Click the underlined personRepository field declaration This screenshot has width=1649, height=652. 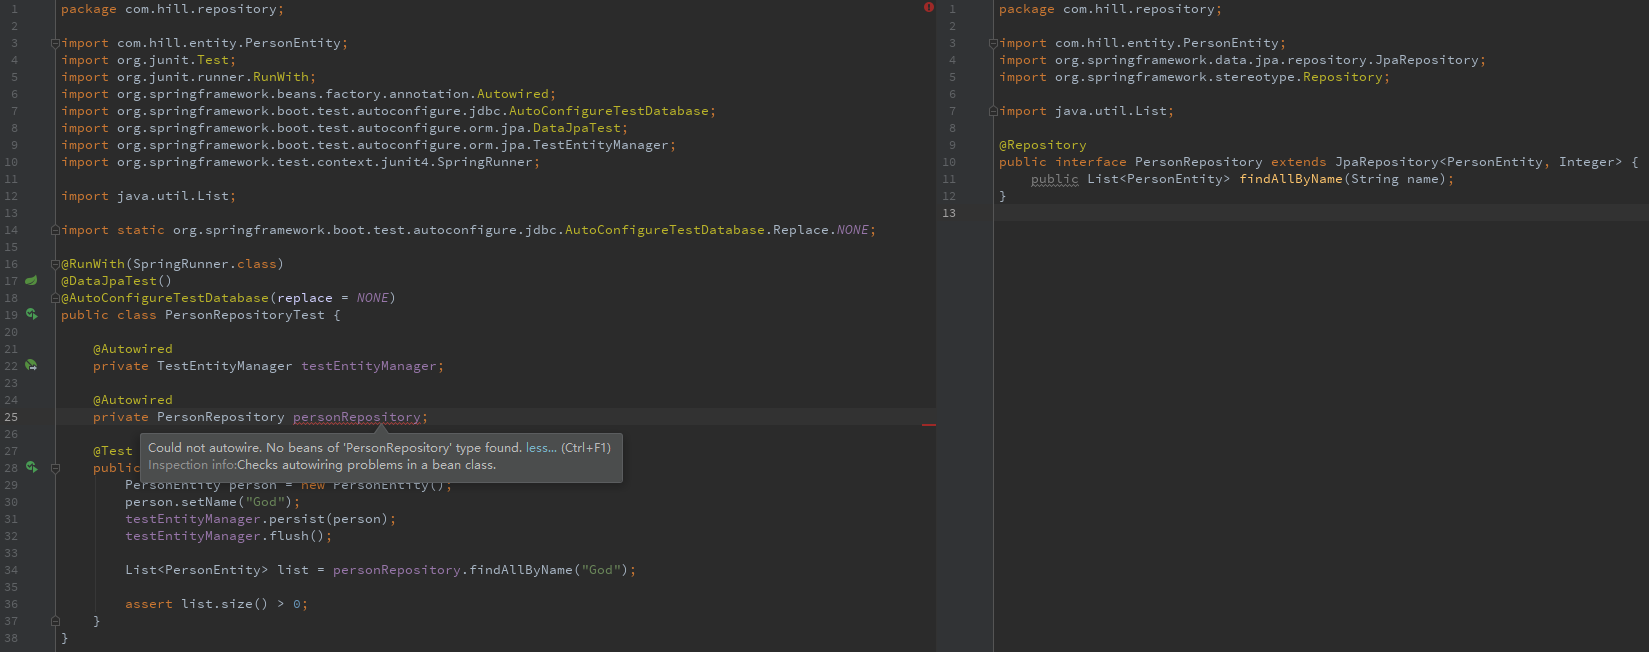(357, 417)
